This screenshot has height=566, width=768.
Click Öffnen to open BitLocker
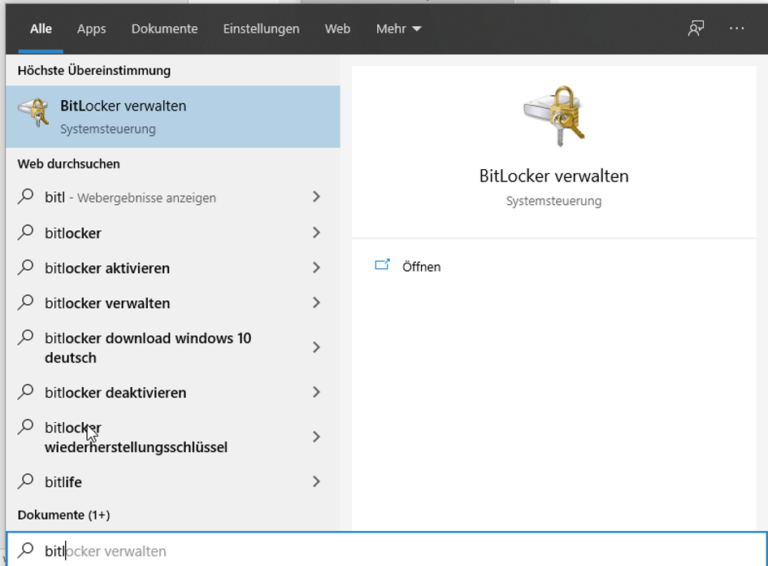pos(421,267)
